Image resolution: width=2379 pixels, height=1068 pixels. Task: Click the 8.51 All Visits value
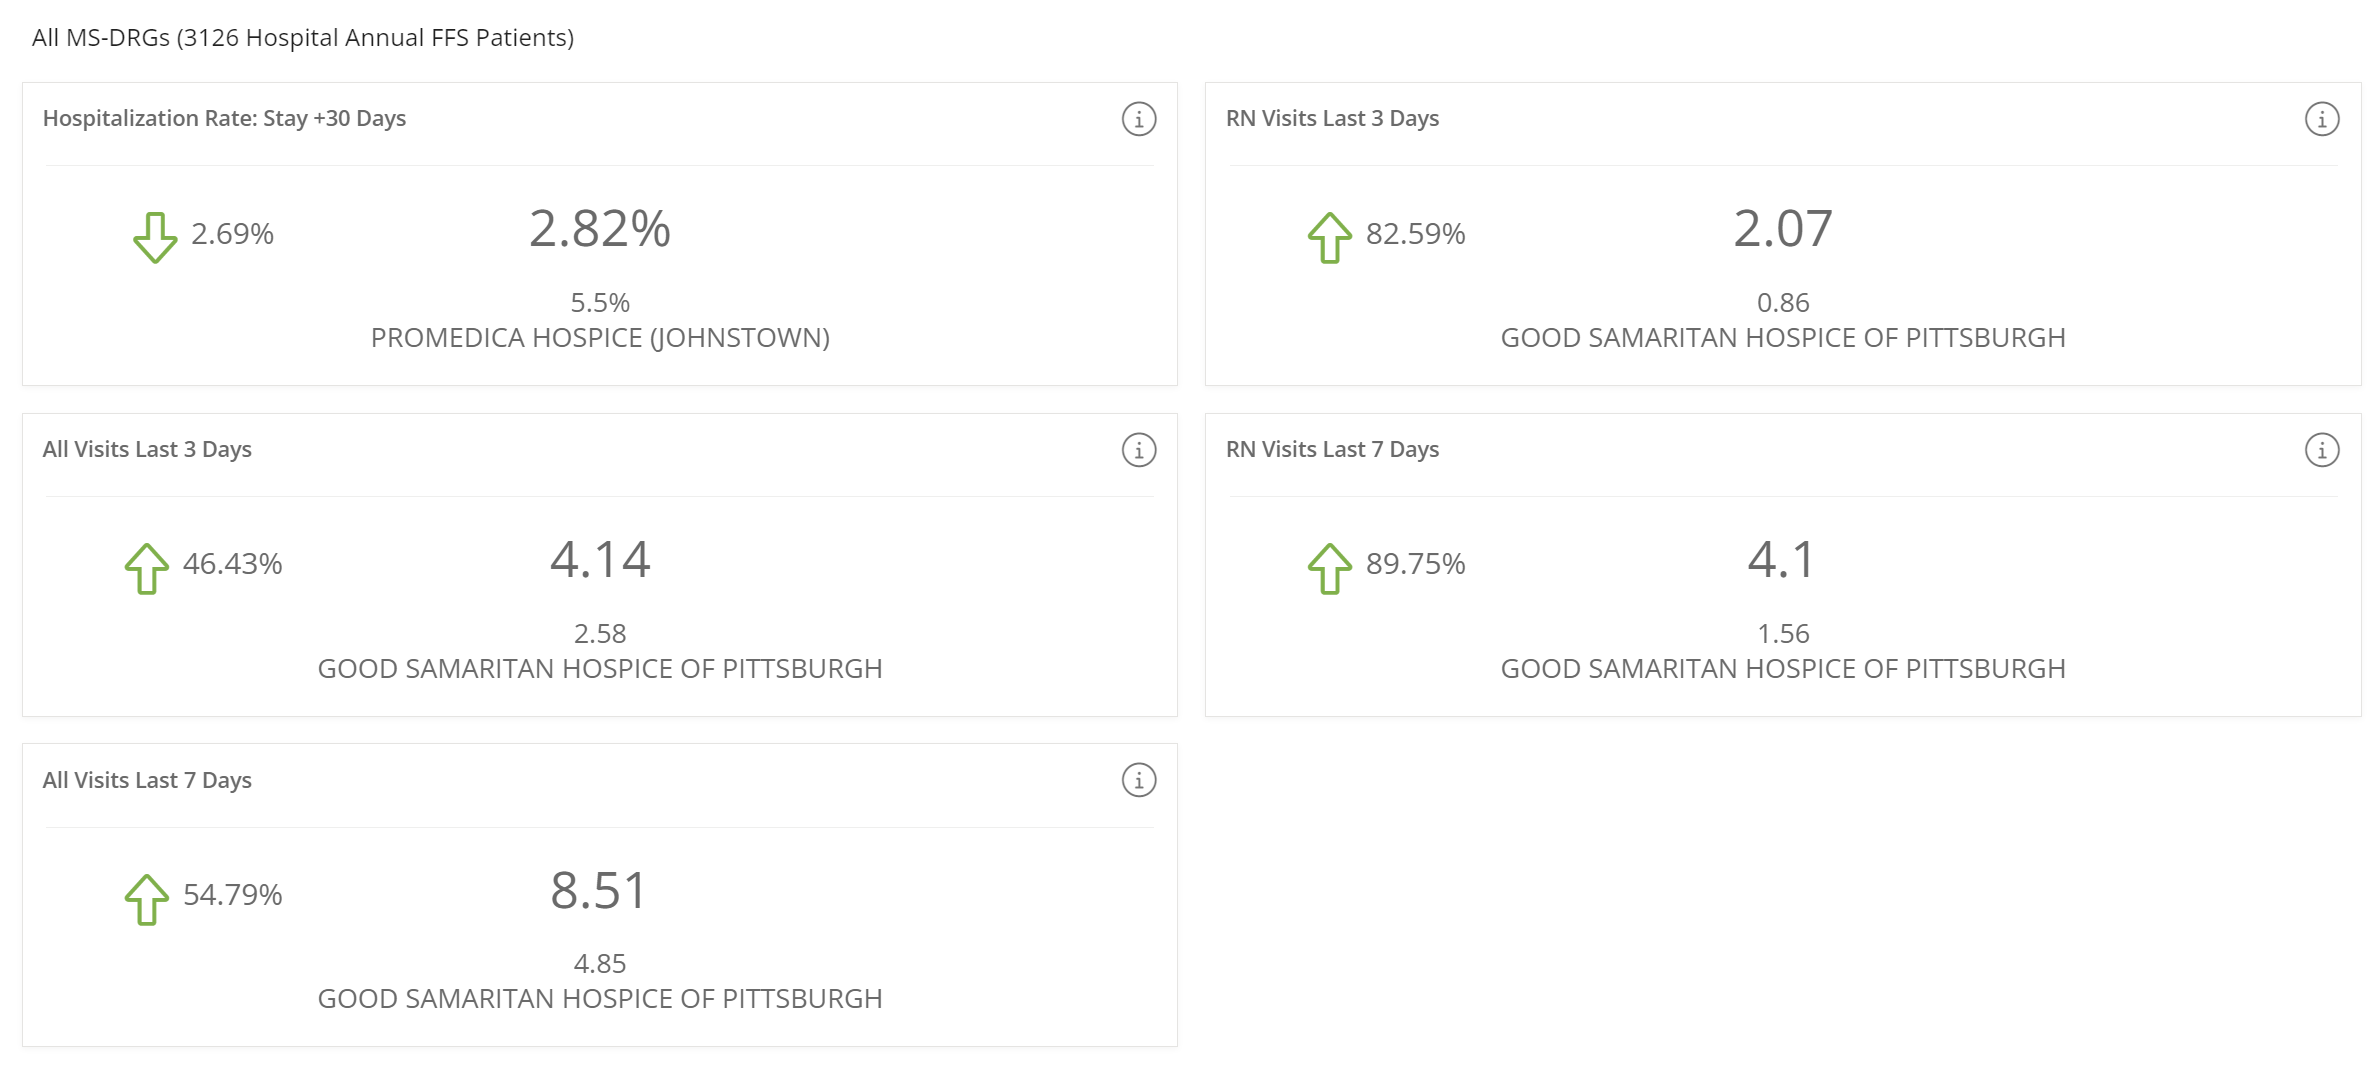tap(600, 890)
